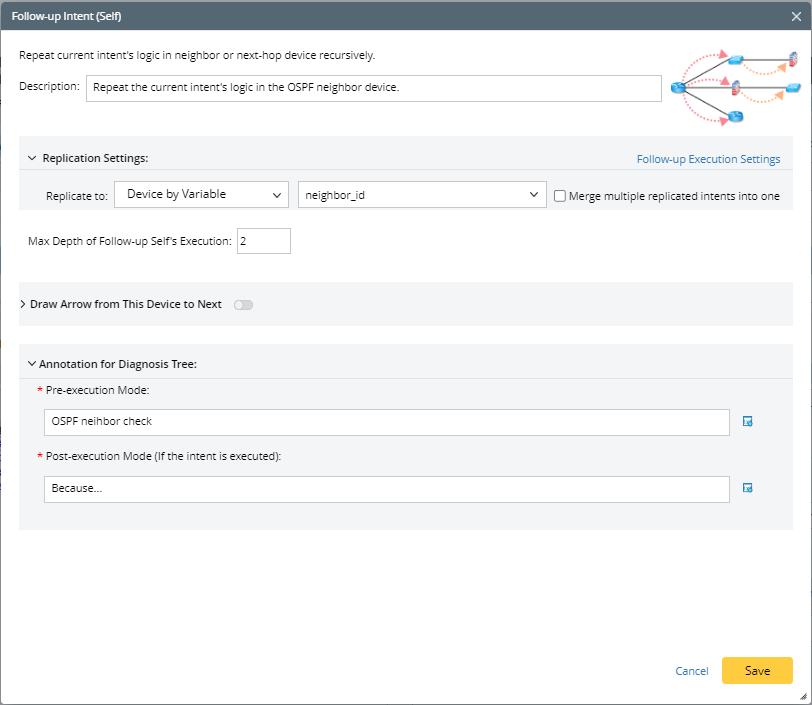This screenshot has height=705, width=812.
Task: Expand Draw Arrow from This Device section
Action: [x=24, y=304]
